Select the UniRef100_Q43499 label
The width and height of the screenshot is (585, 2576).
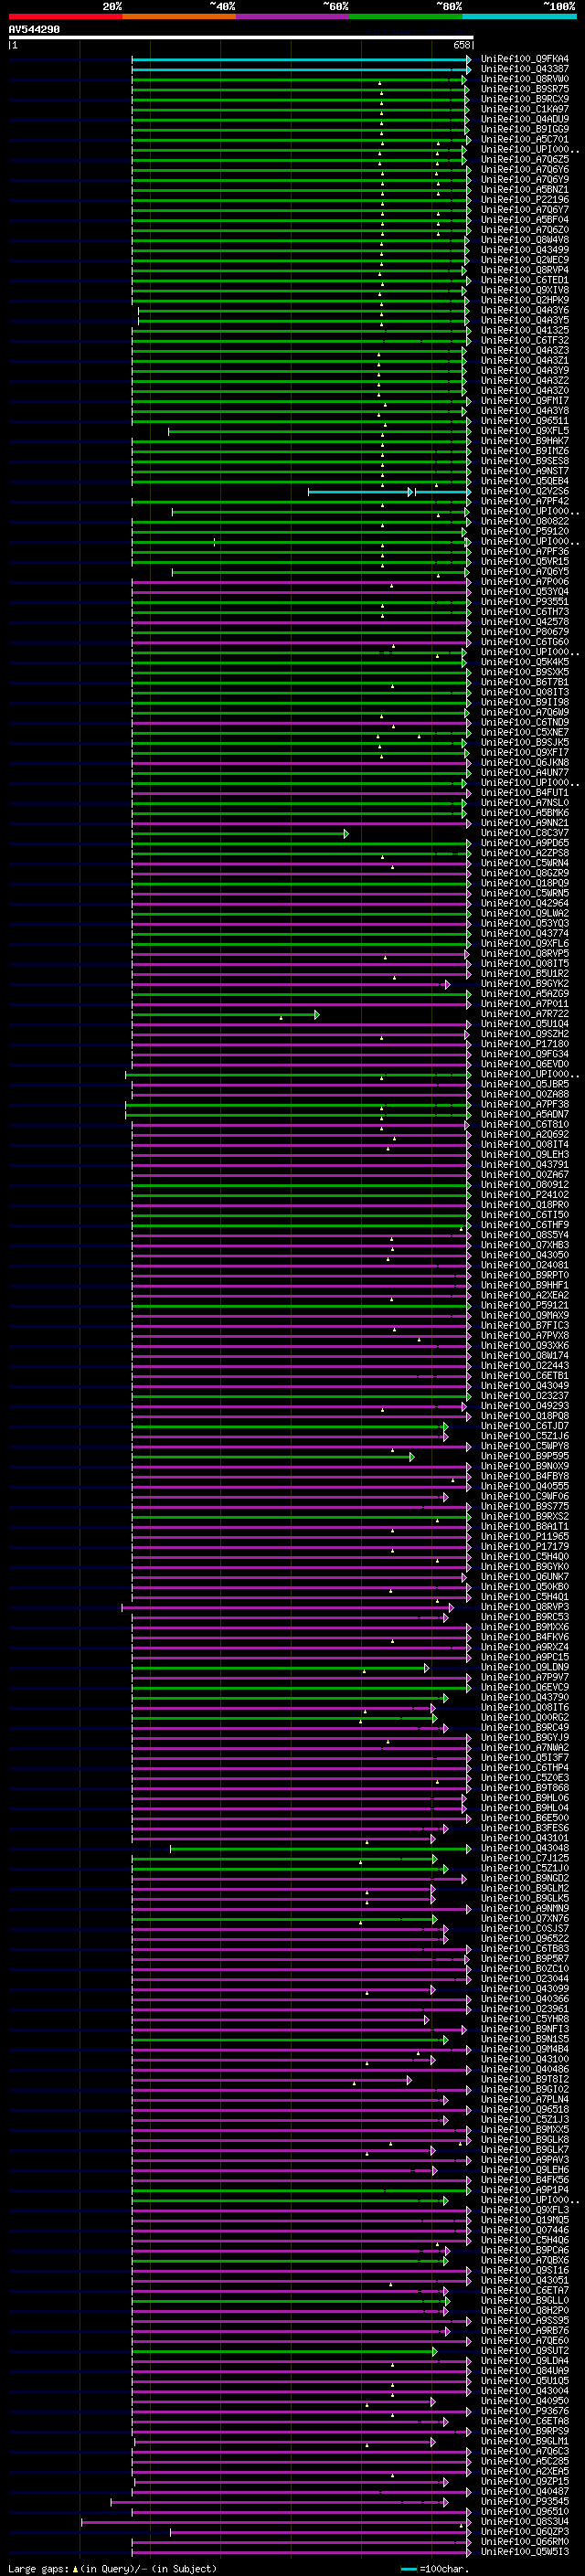coord(525,250)
